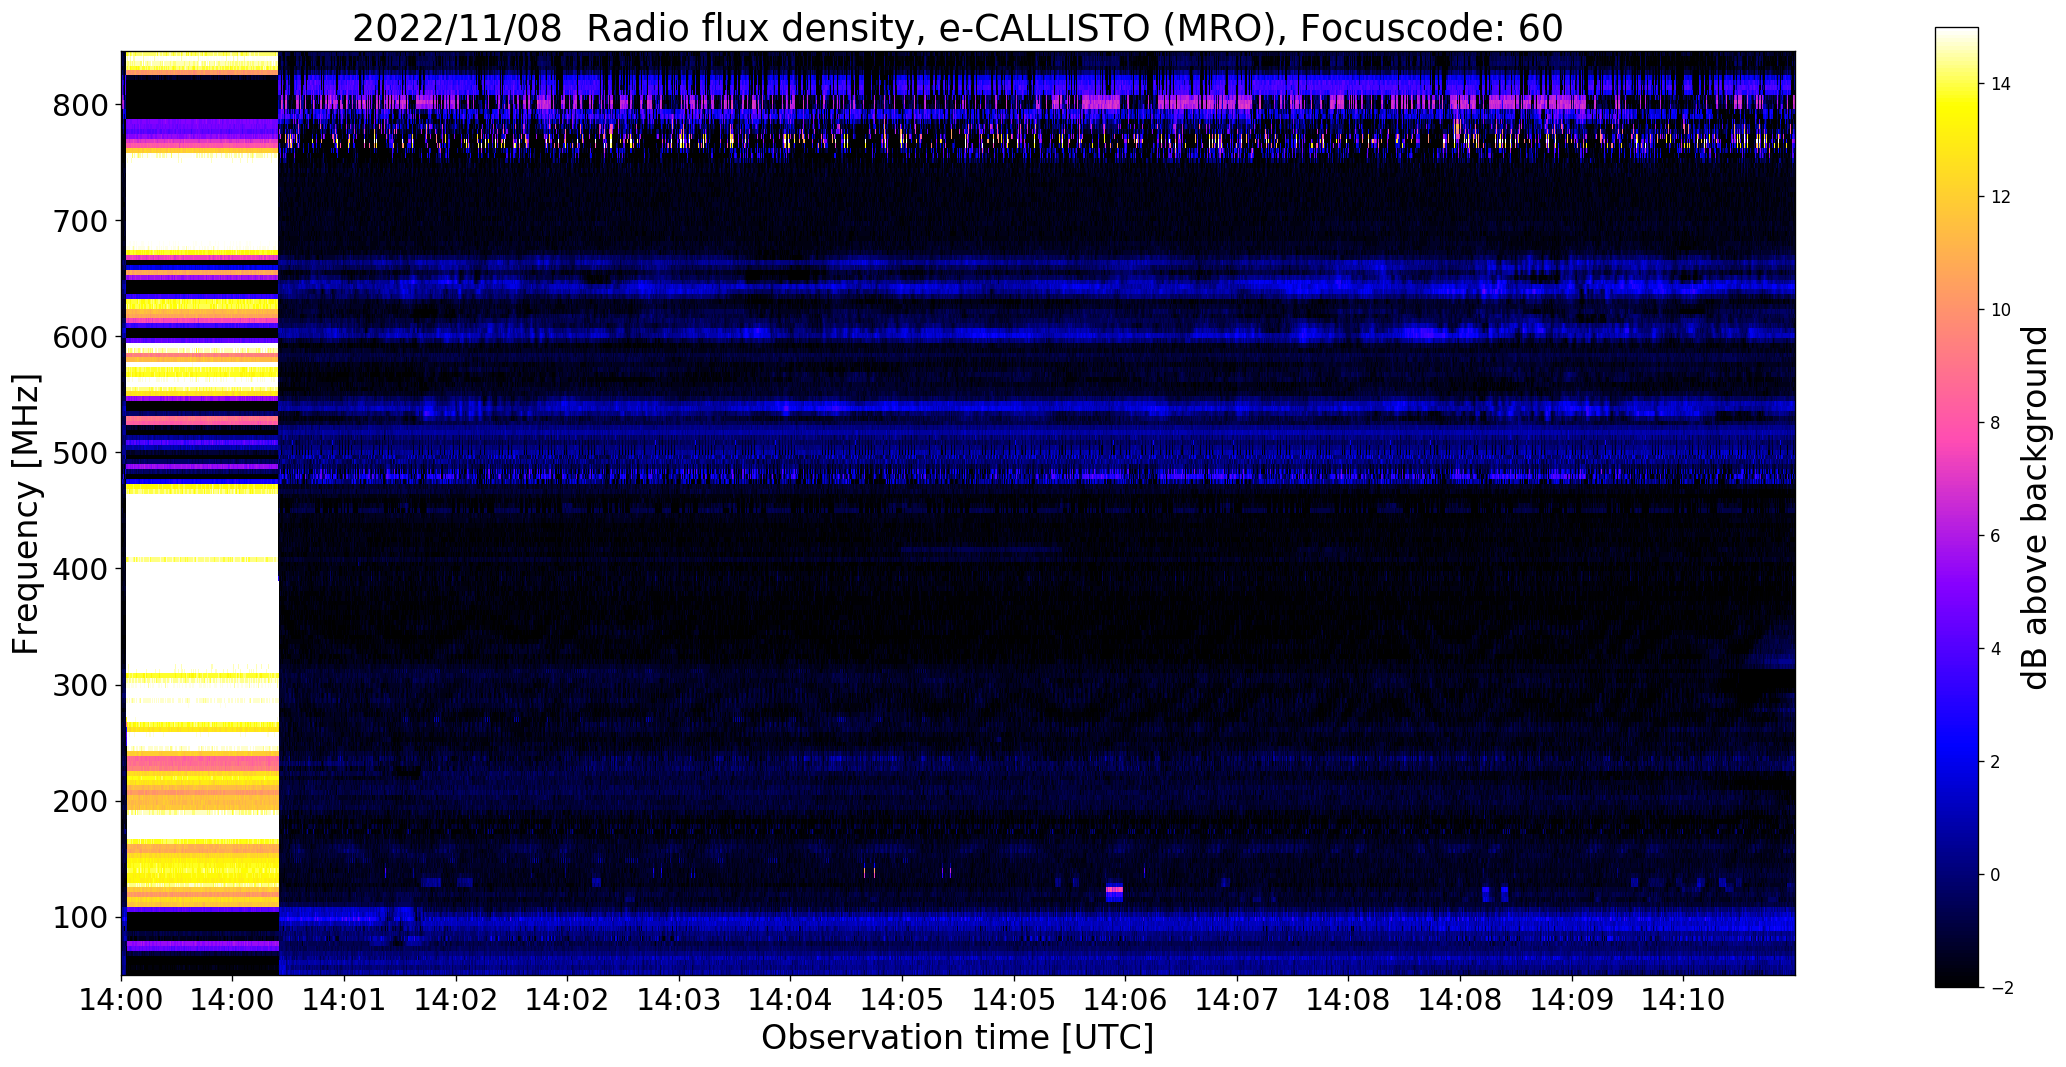This screenshot has width=2066, height=1067.
Task: Click the 14:03 time tick label
Action: pyautogui.click(x=679, y=999)
